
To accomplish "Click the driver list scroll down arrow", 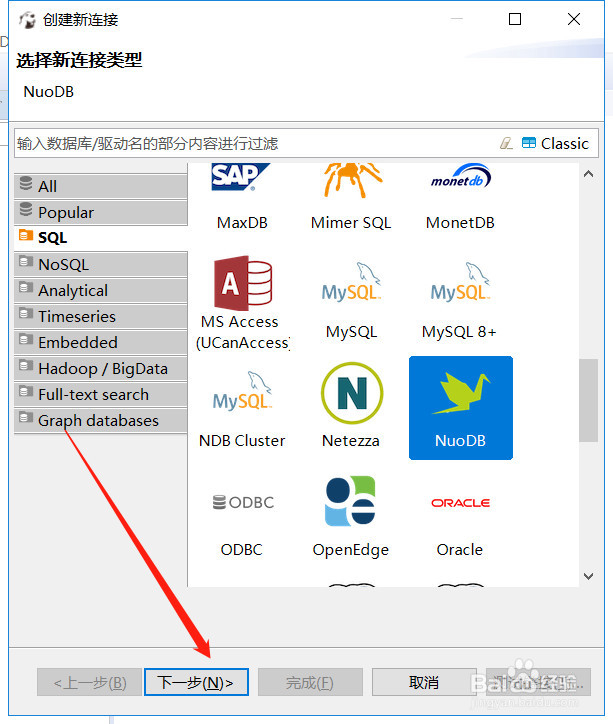I will tap(588, 576).
